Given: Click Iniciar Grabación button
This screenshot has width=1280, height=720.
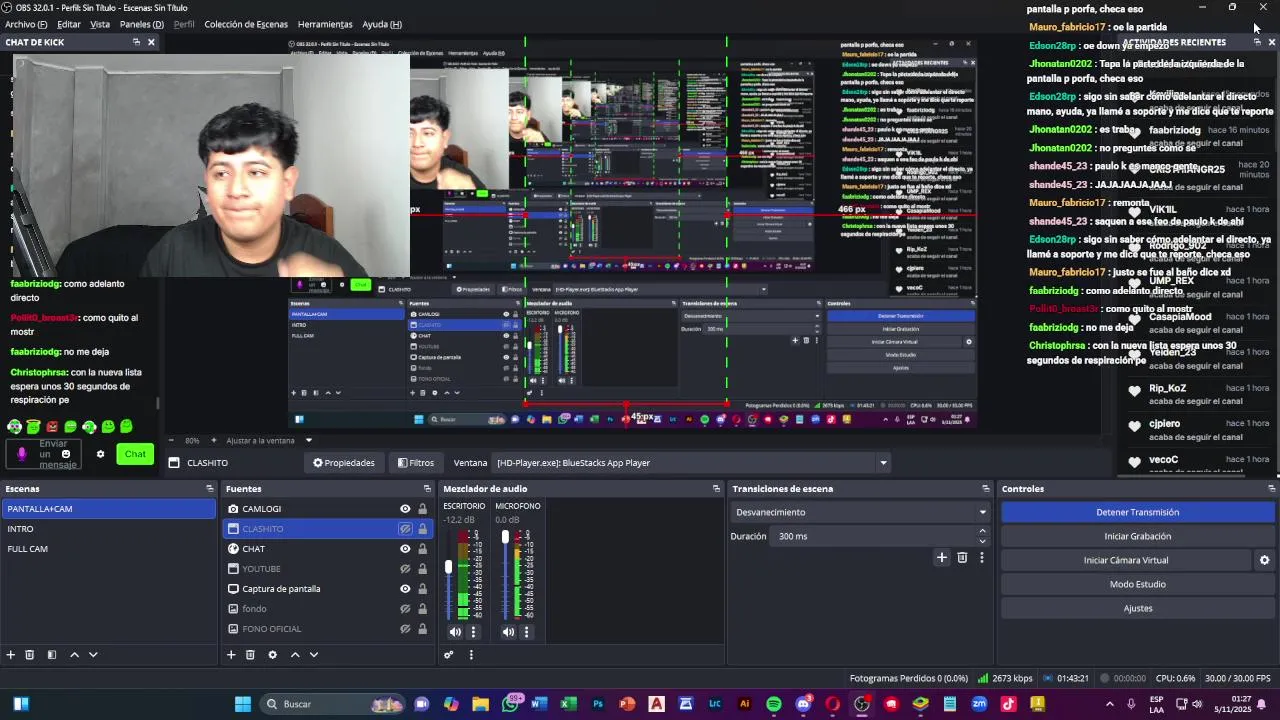Looking at the screenshot, I should 1137,536.
